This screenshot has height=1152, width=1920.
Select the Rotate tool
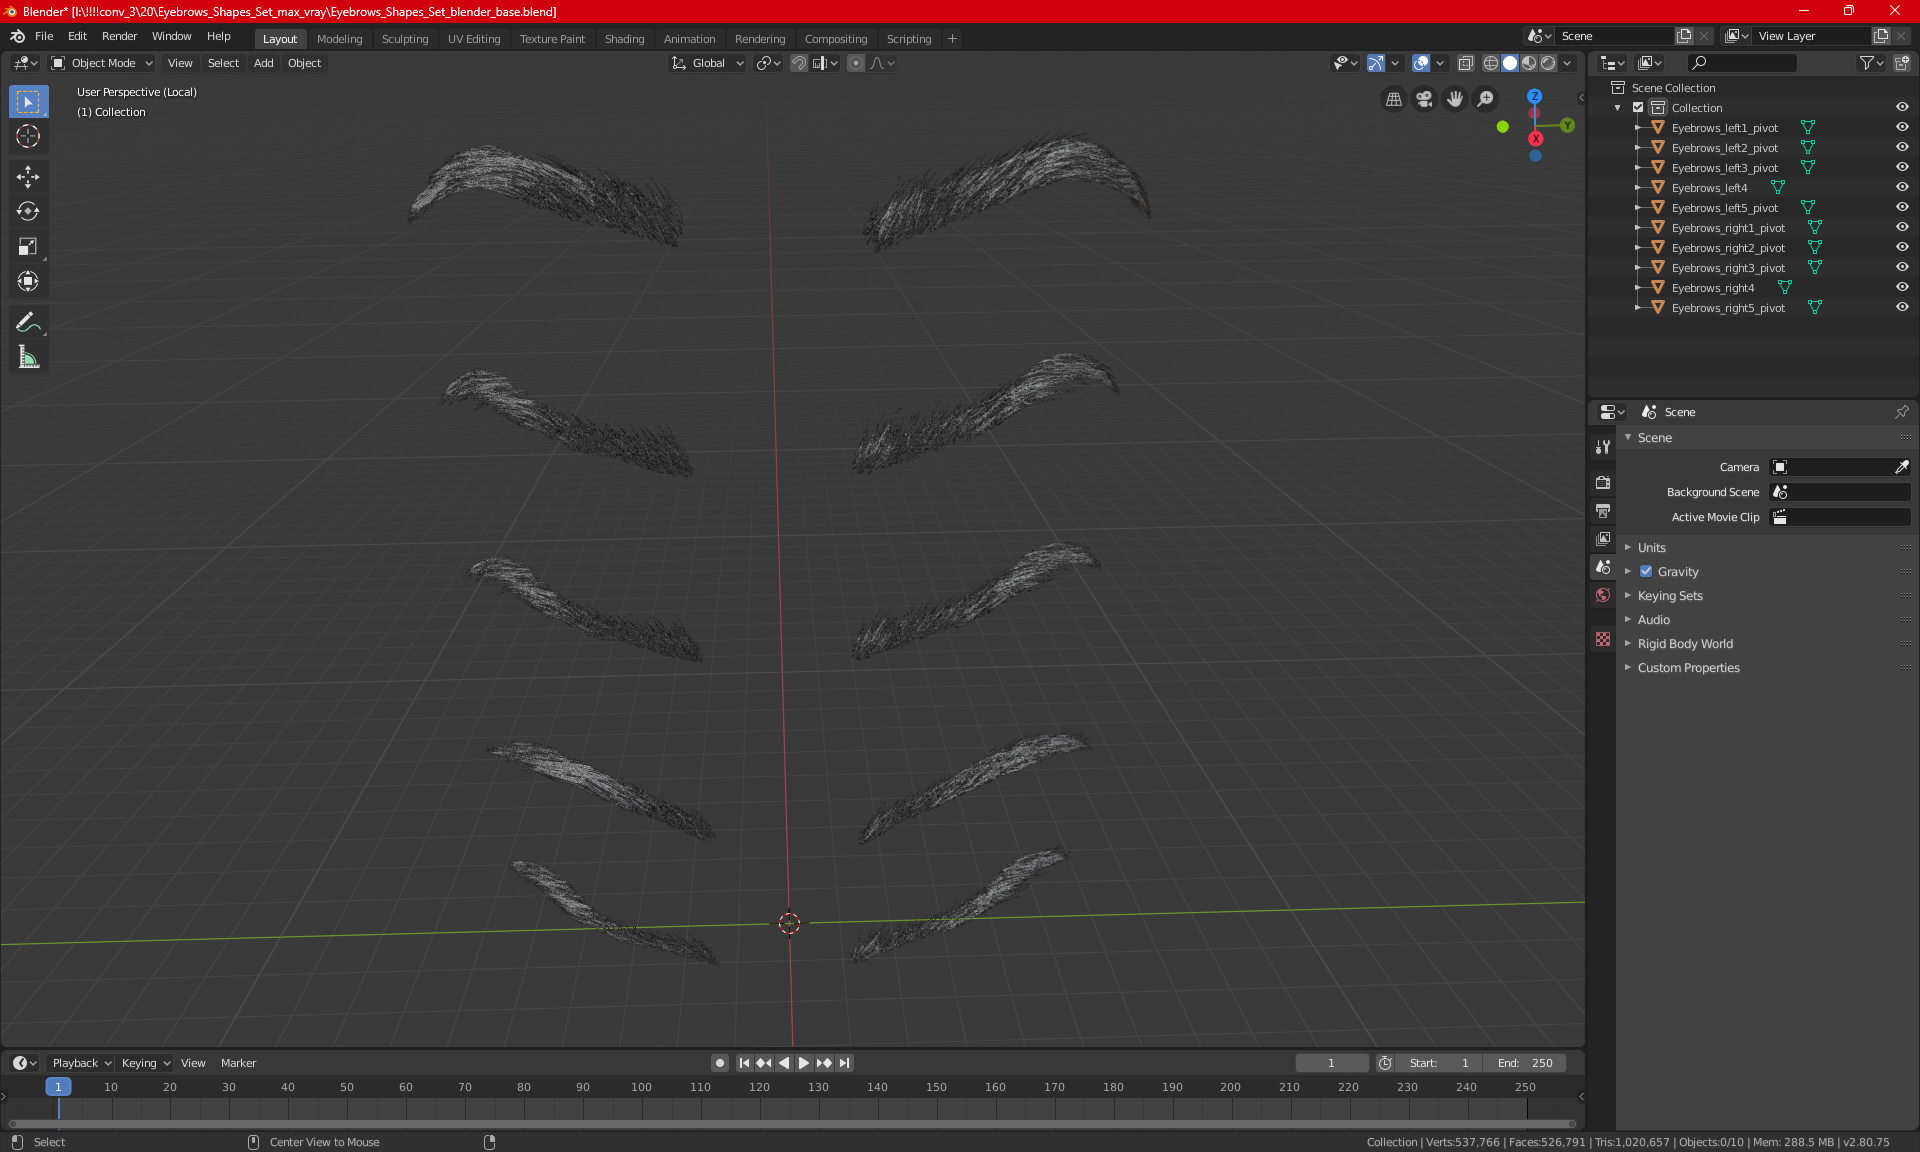(x=28, y=211)
